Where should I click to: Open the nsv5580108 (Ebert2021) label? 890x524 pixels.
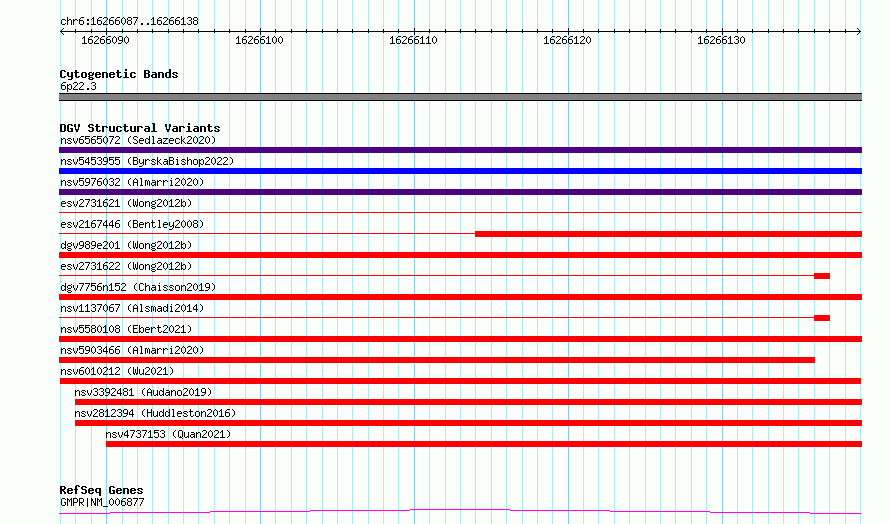click(126, 329)
